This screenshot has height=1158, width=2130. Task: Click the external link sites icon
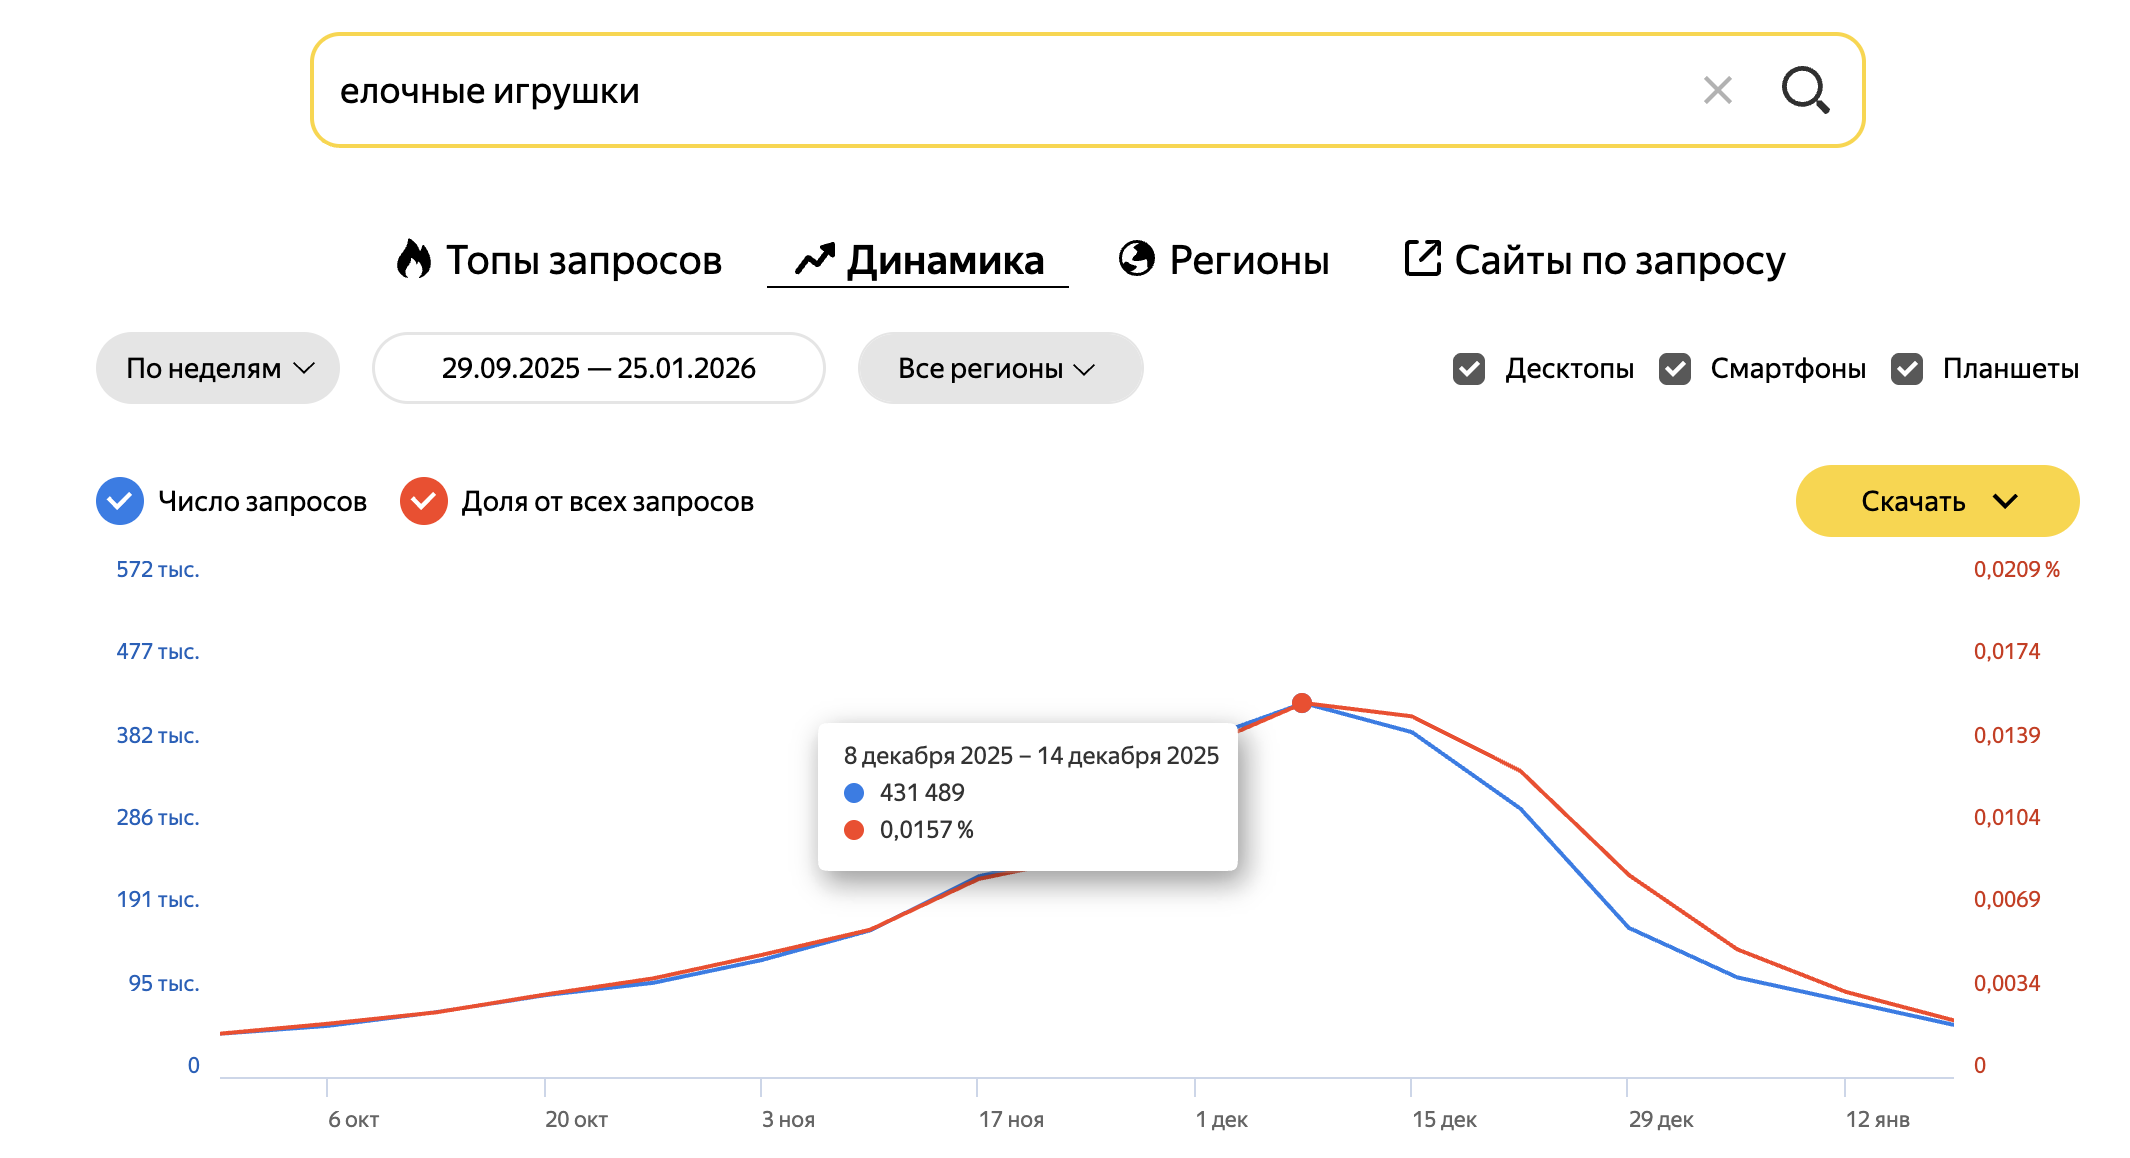coord(1422,258)
